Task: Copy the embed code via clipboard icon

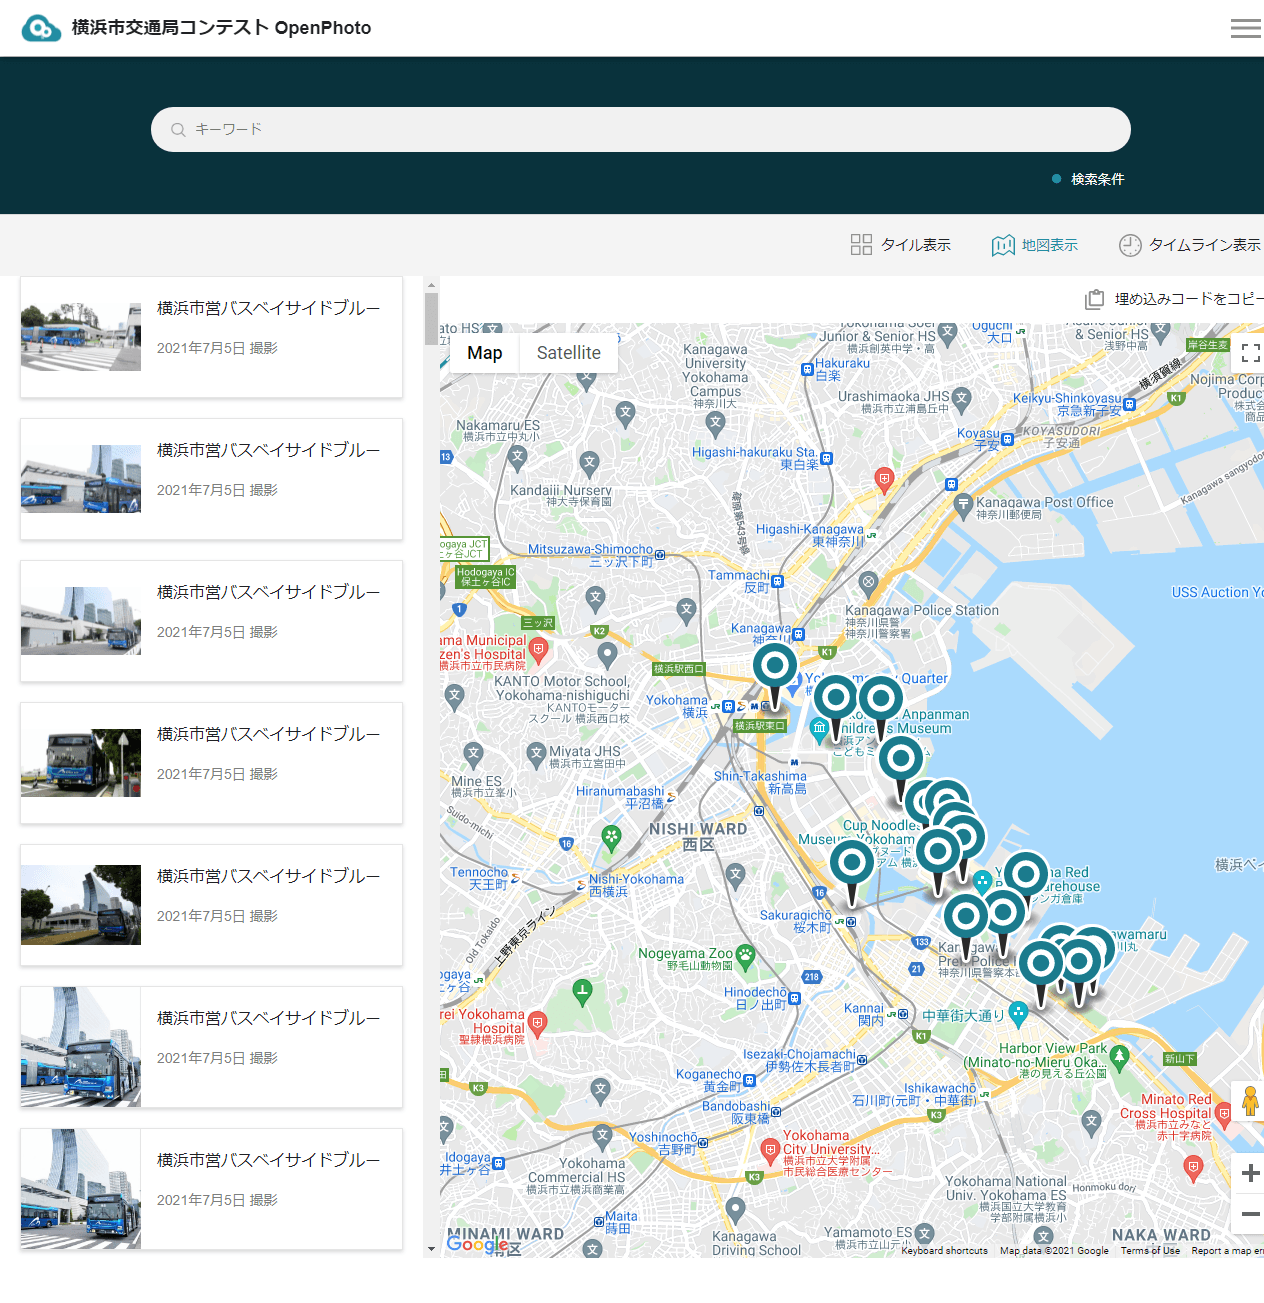Action: [x=1094, y=298]
